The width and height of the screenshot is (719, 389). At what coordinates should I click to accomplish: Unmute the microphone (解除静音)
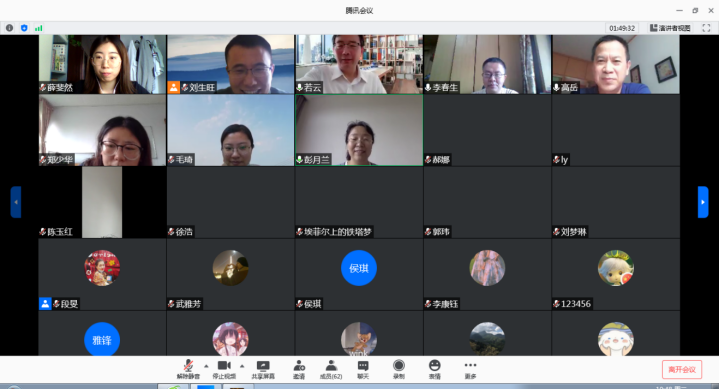coord(188,369)
